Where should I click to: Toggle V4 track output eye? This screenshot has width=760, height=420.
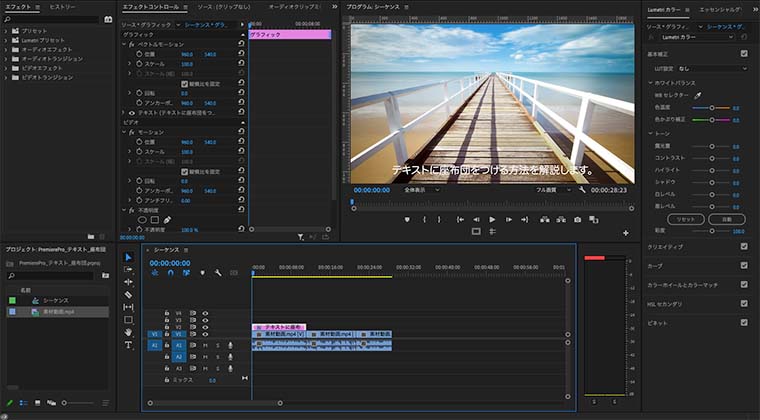click(205, 313)
